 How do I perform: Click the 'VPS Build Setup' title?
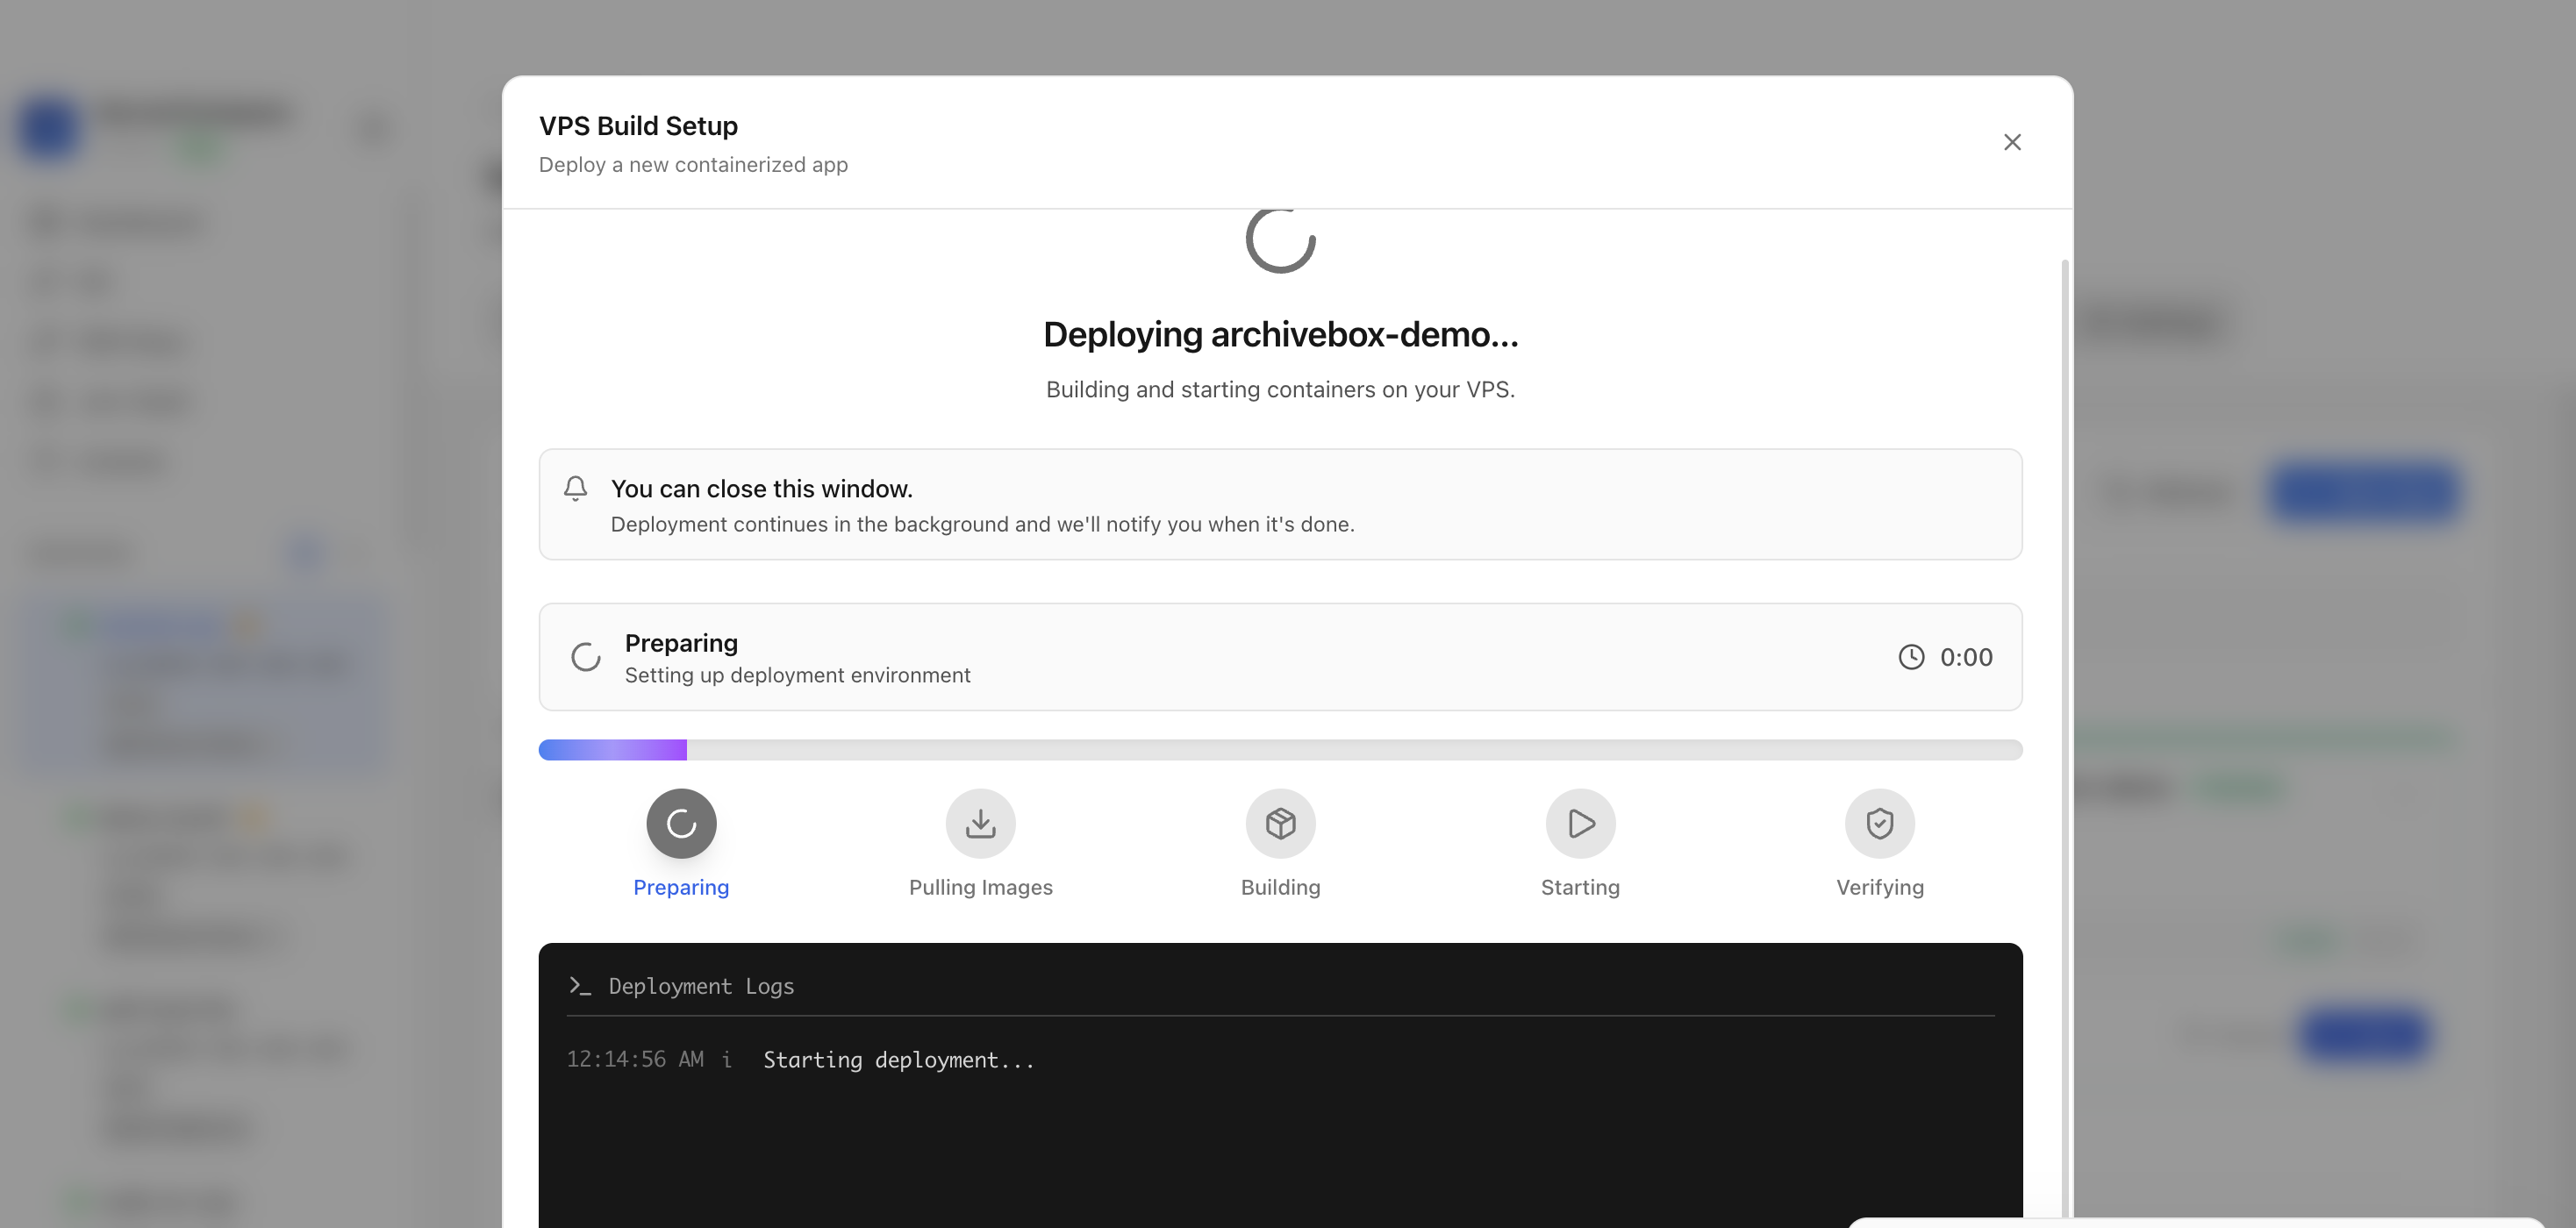coord(638,126)
